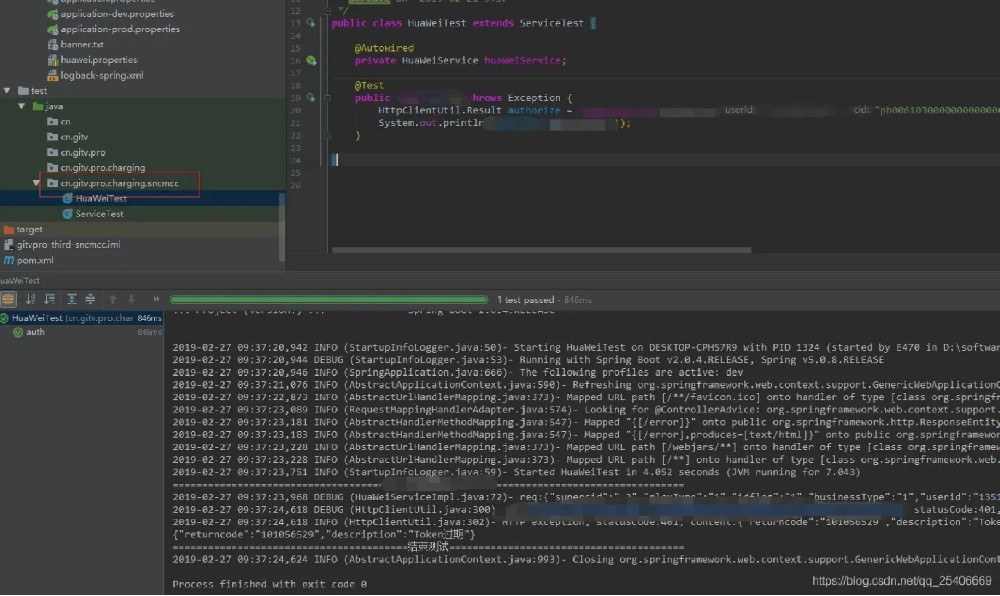Select application-prod.properties file
This screenshot has height=596, width=1000.
pos(121,29)
